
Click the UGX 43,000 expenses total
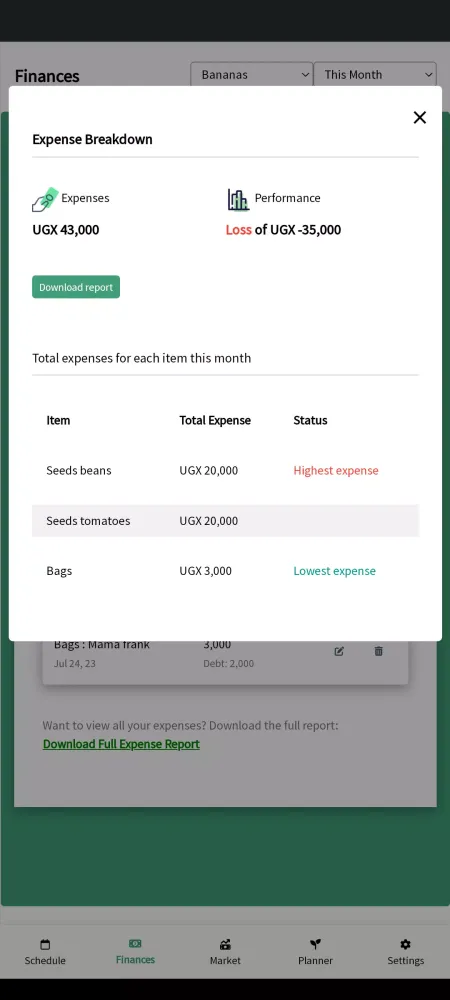[x=66, y=230]
